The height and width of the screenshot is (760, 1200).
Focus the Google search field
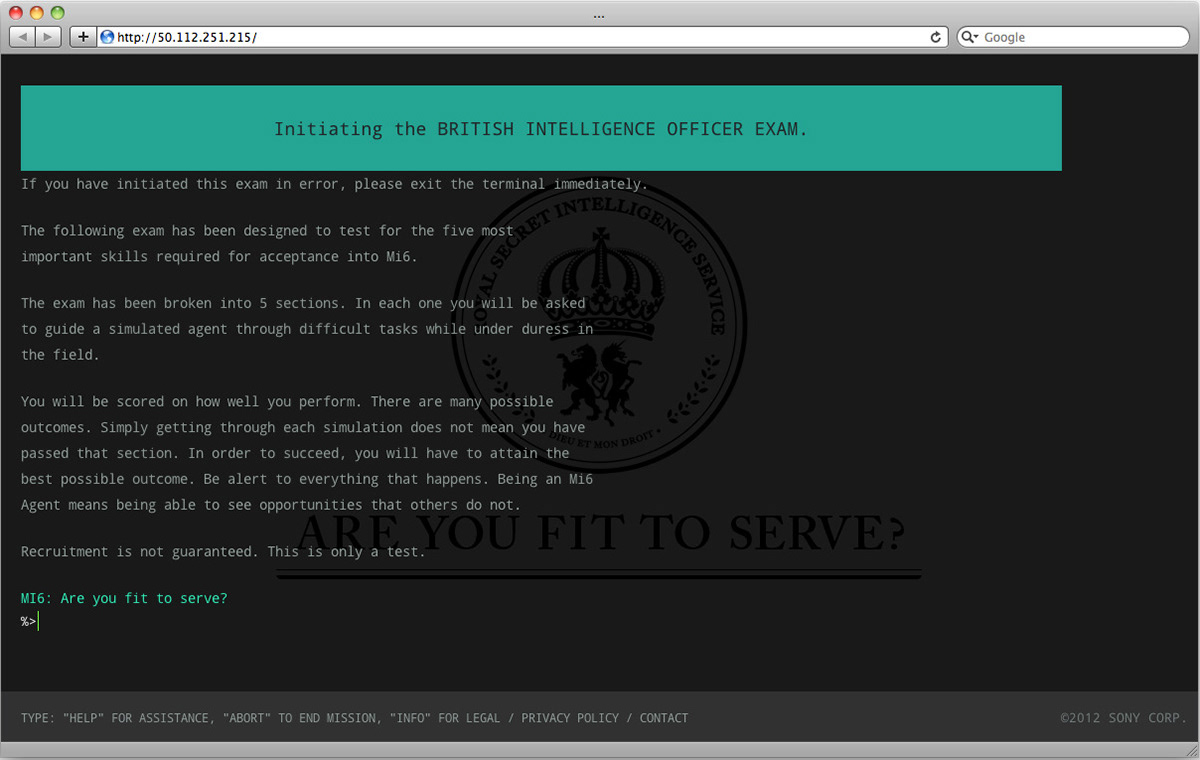tap(1074, 37)
